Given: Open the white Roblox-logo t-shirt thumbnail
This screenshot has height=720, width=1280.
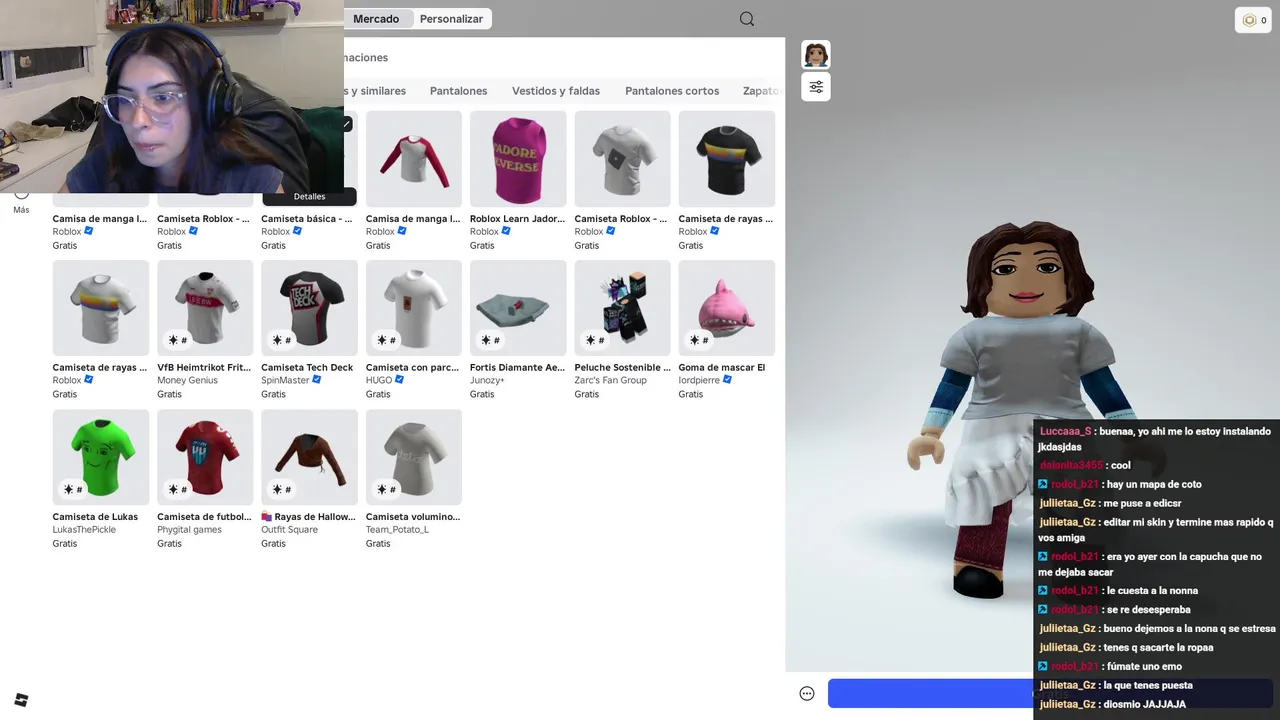Looking at the screenshot, I should pos(622,159).
